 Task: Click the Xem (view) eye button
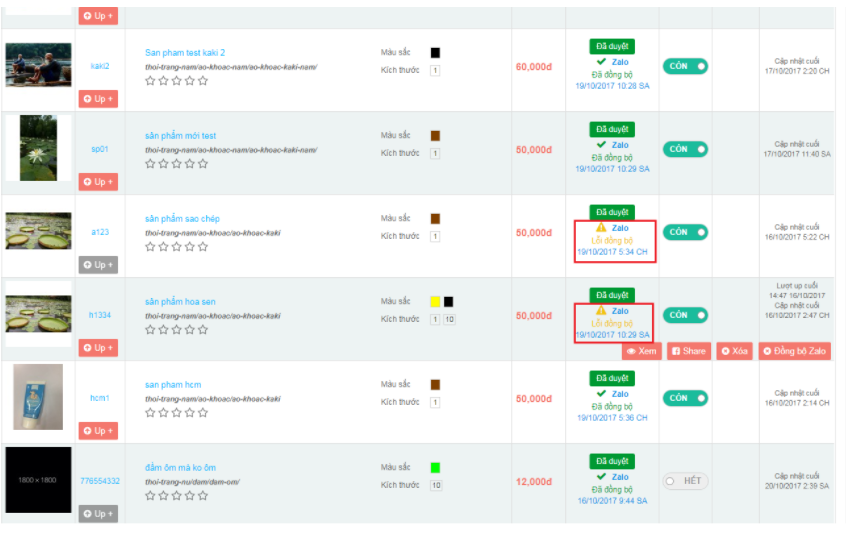(x=642, y=351)
